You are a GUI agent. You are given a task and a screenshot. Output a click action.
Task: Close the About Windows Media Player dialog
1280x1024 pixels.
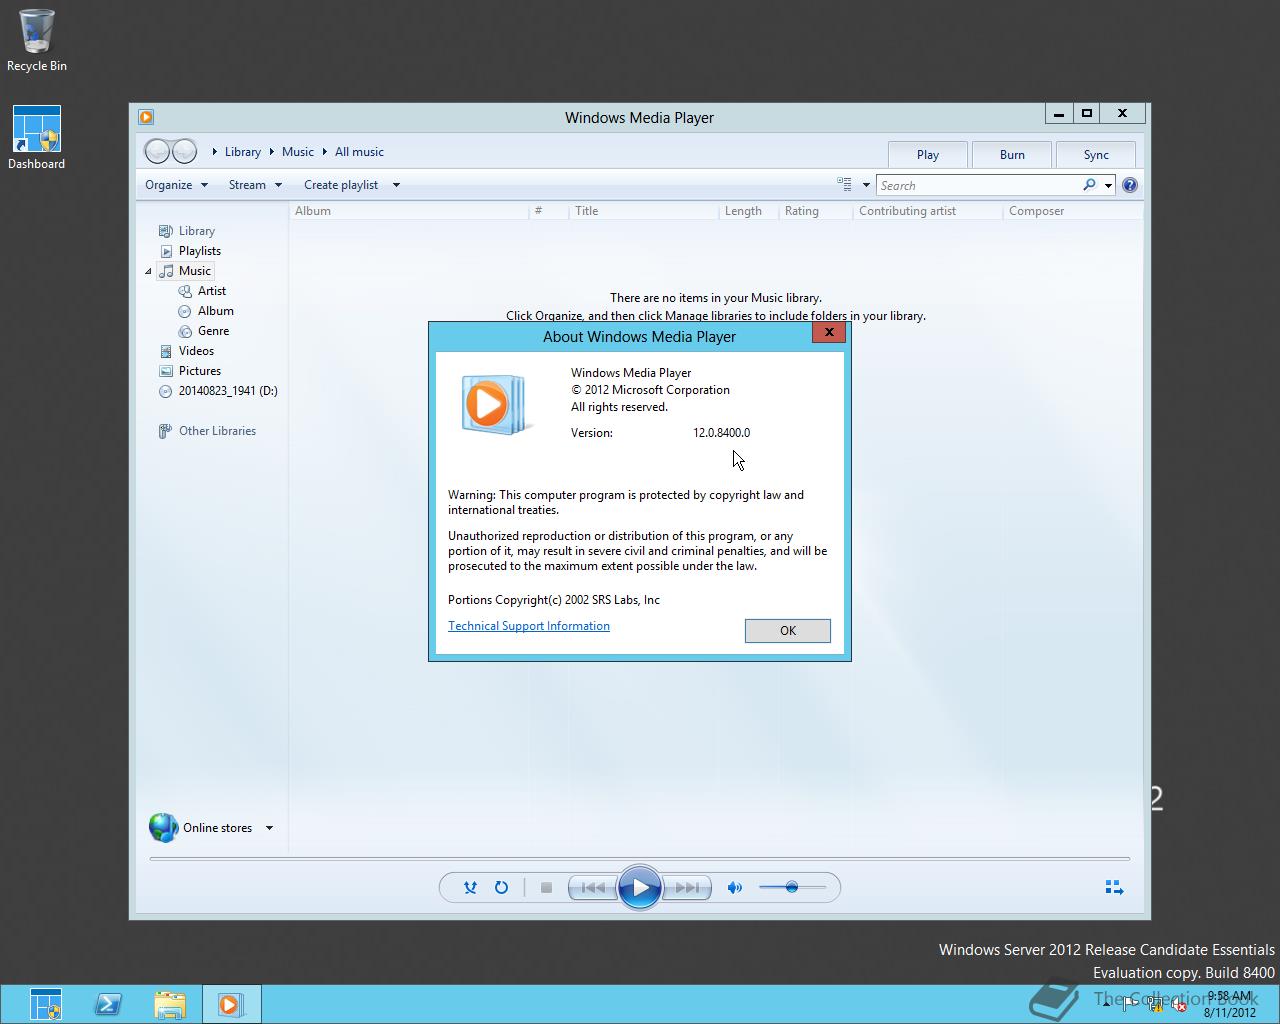tap(828, 332)
